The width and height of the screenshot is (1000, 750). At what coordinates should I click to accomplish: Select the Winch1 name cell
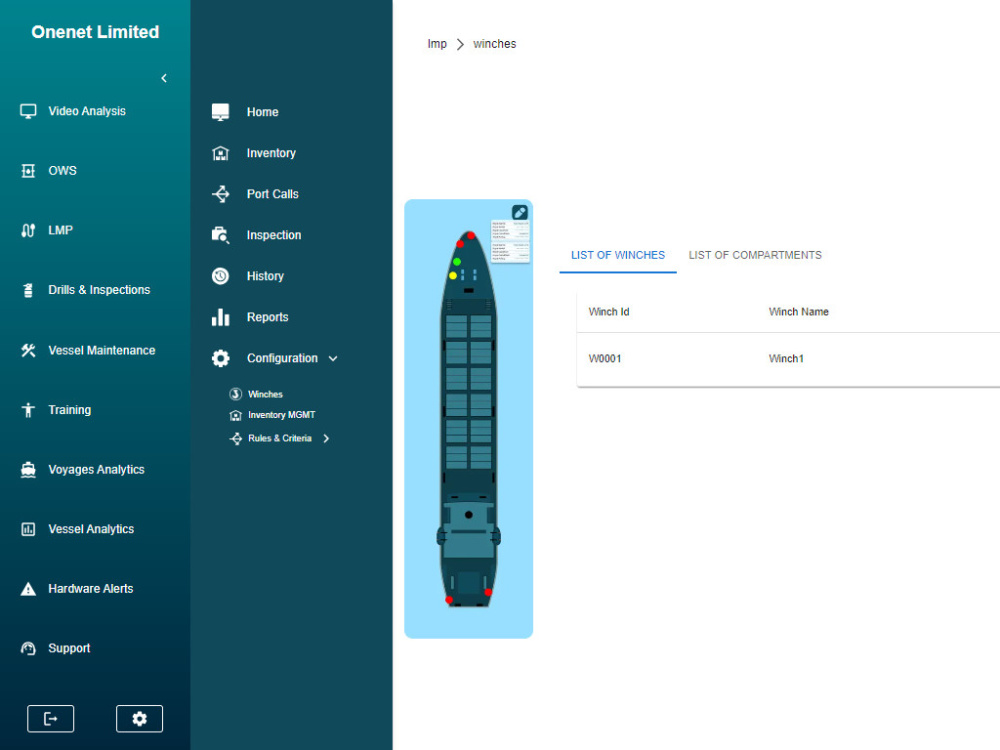(x=786, y=359)
